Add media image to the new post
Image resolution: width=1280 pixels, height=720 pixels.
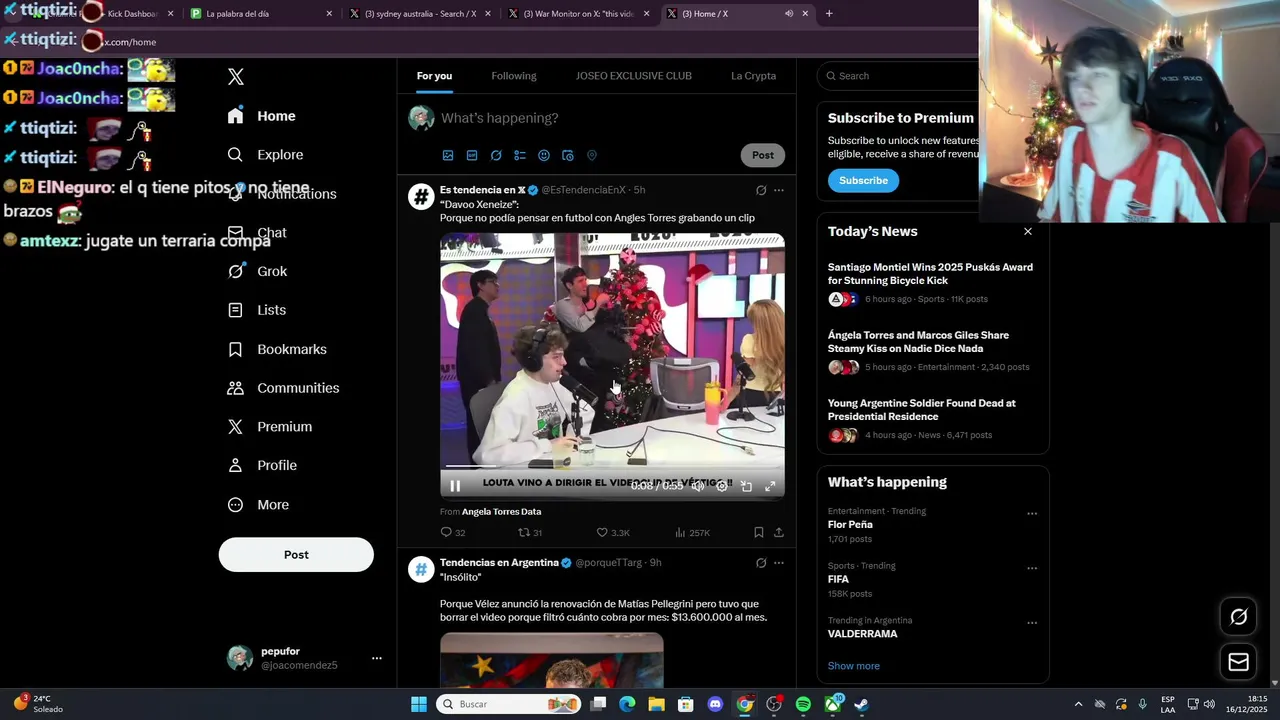pos(448,156)
